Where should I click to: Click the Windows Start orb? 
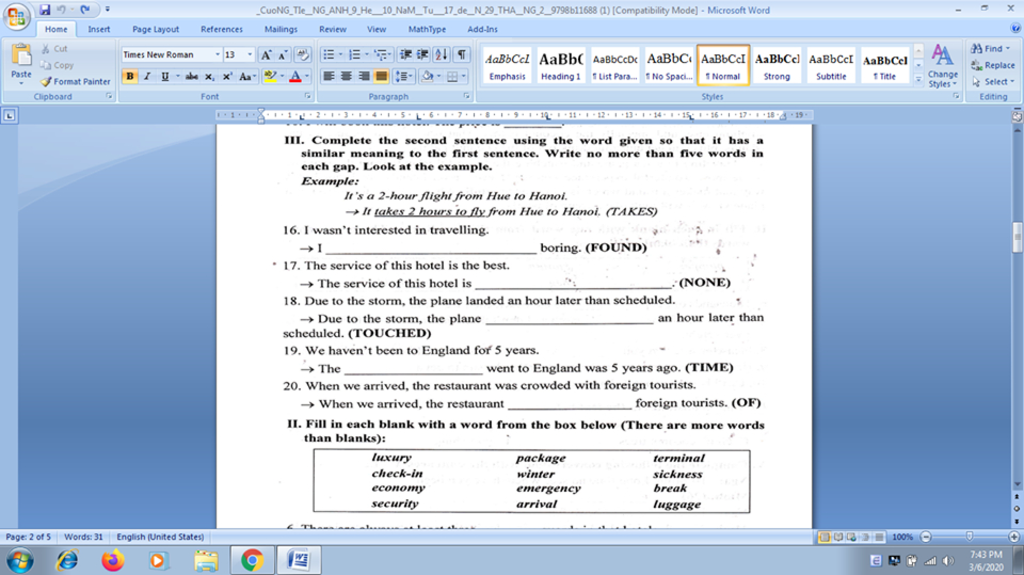[20, 561]
